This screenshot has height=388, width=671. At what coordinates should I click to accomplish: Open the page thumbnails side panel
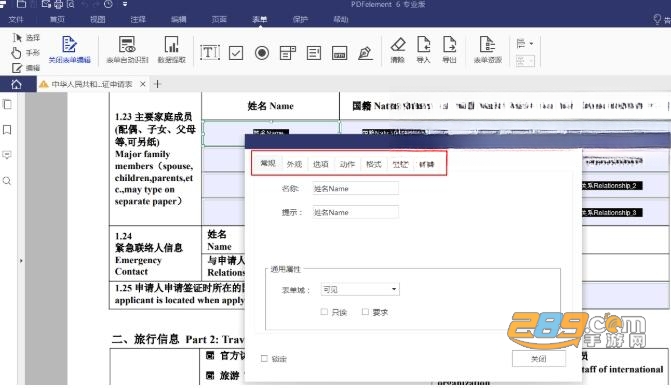[x=7, y=104]
